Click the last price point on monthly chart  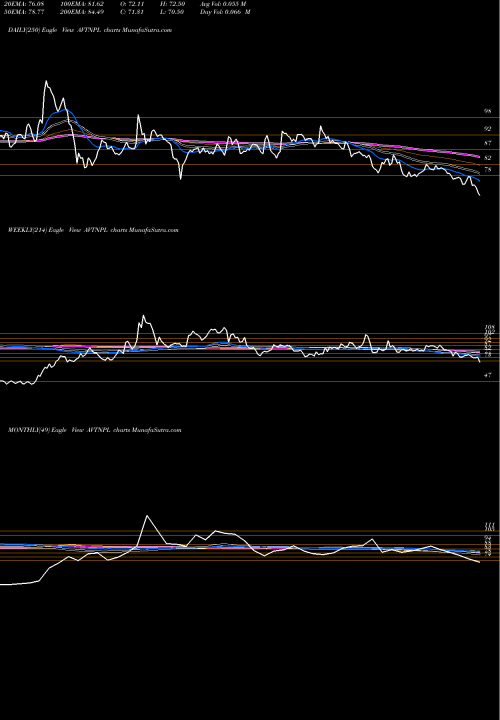click(480, 562)
